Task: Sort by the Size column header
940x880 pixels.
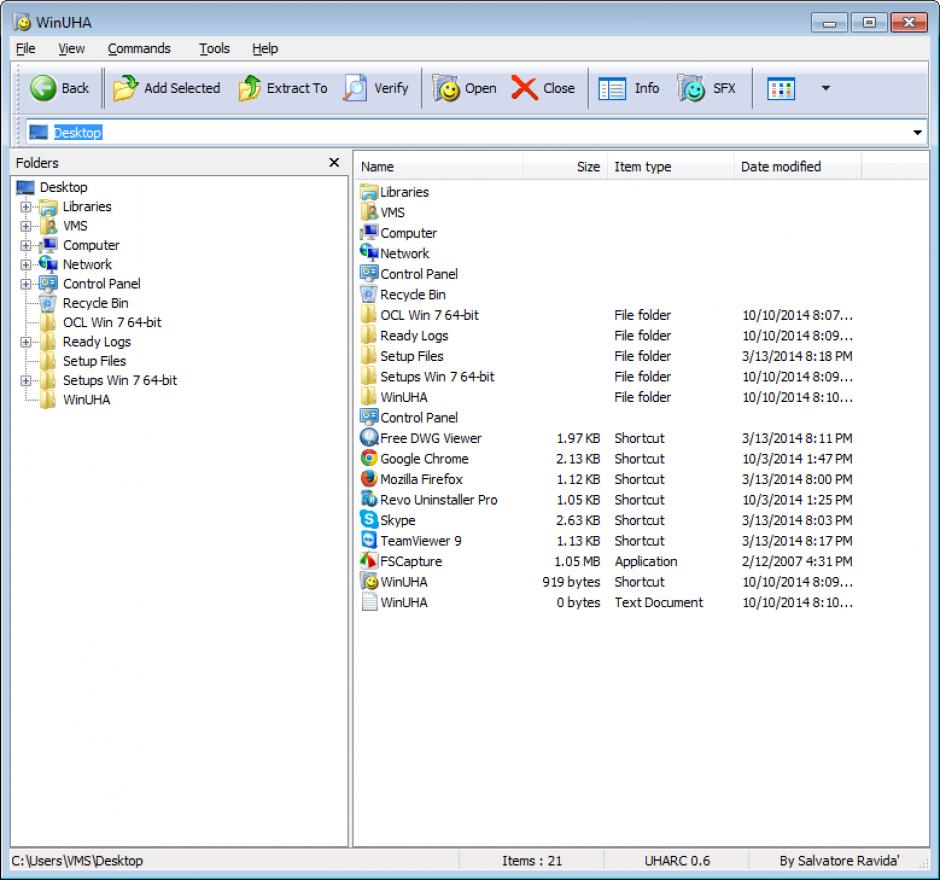Action: pos(588,167)
